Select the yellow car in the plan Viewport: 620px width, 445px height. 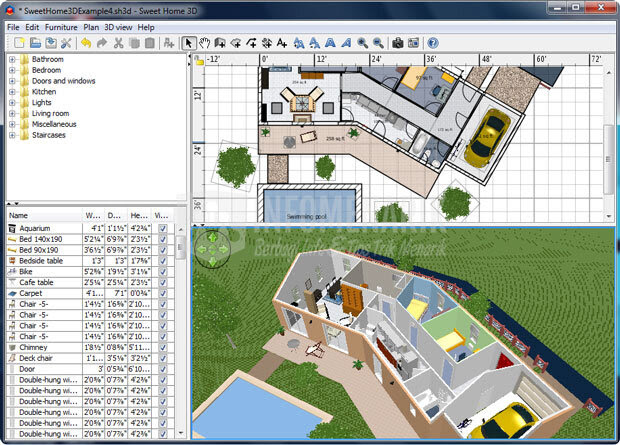[x=487, y=138]
